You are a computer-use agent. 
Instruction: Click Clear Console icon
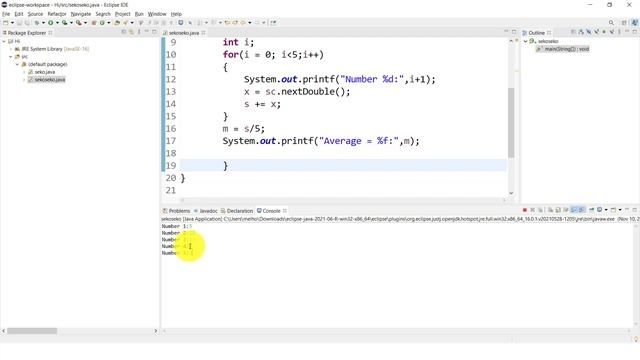550,210
